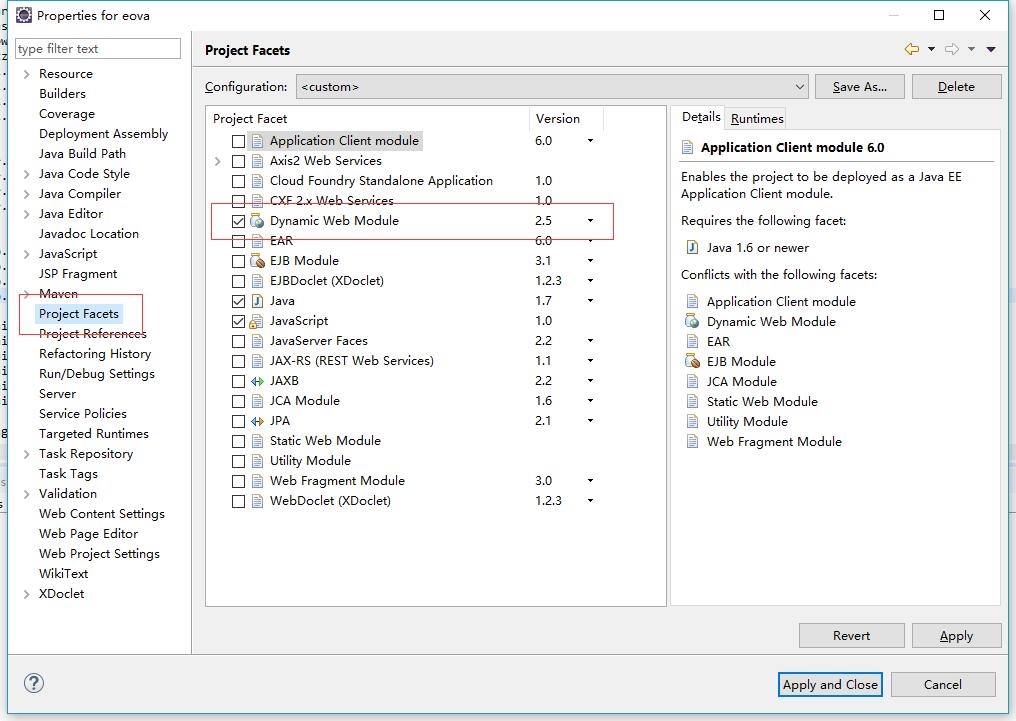This screenshot has height=721, width=1016.
Task: Enable the Static Web Module checkbox
Action: (x=237, y=441)
